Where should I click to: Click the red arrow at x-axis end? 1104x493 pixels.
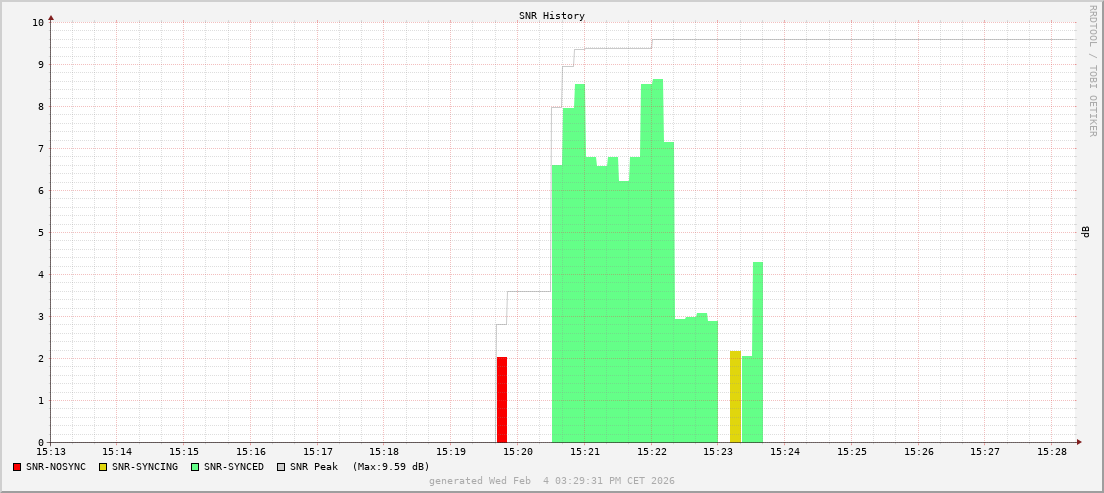[x=1079, y=442]
